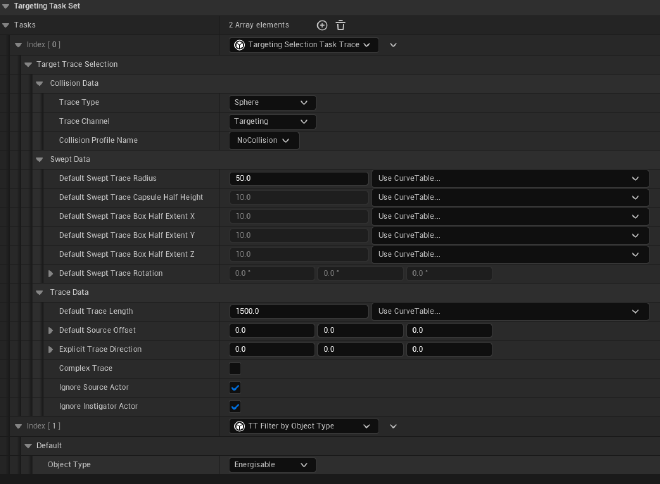
Task: Select the Object Type property label
Action: (69, 465)
